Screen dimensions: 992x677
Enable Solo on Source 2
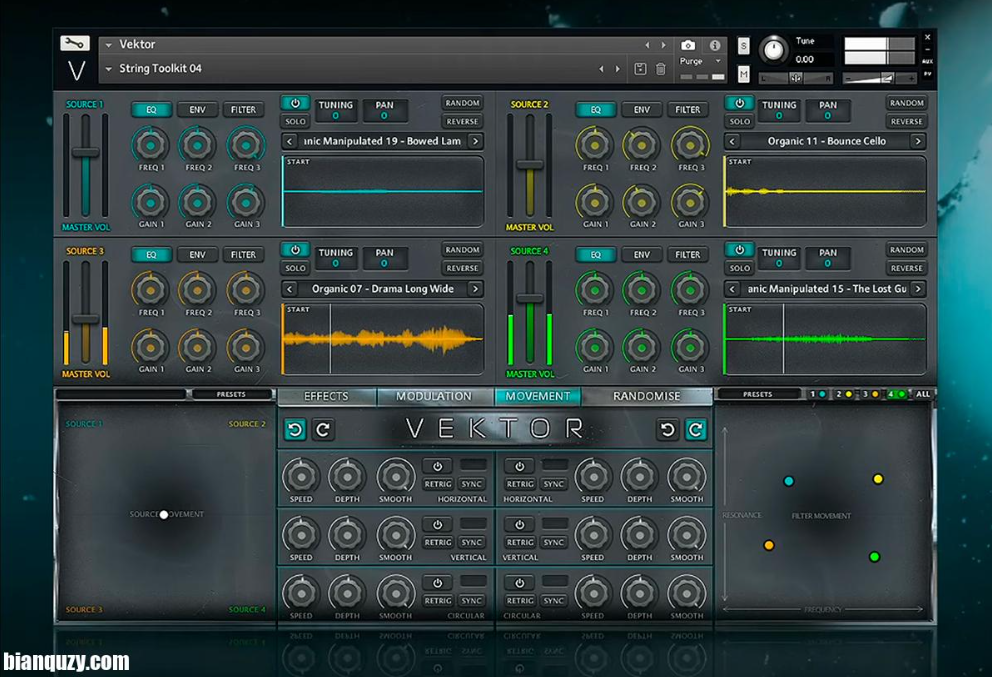[739, 122]
